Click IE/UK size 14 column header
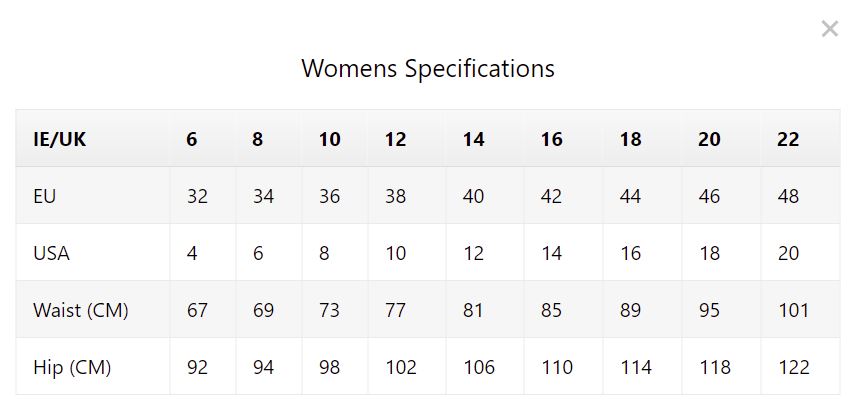Image resolution: width=860 pixels, height=407 pixels. (485, 139)
